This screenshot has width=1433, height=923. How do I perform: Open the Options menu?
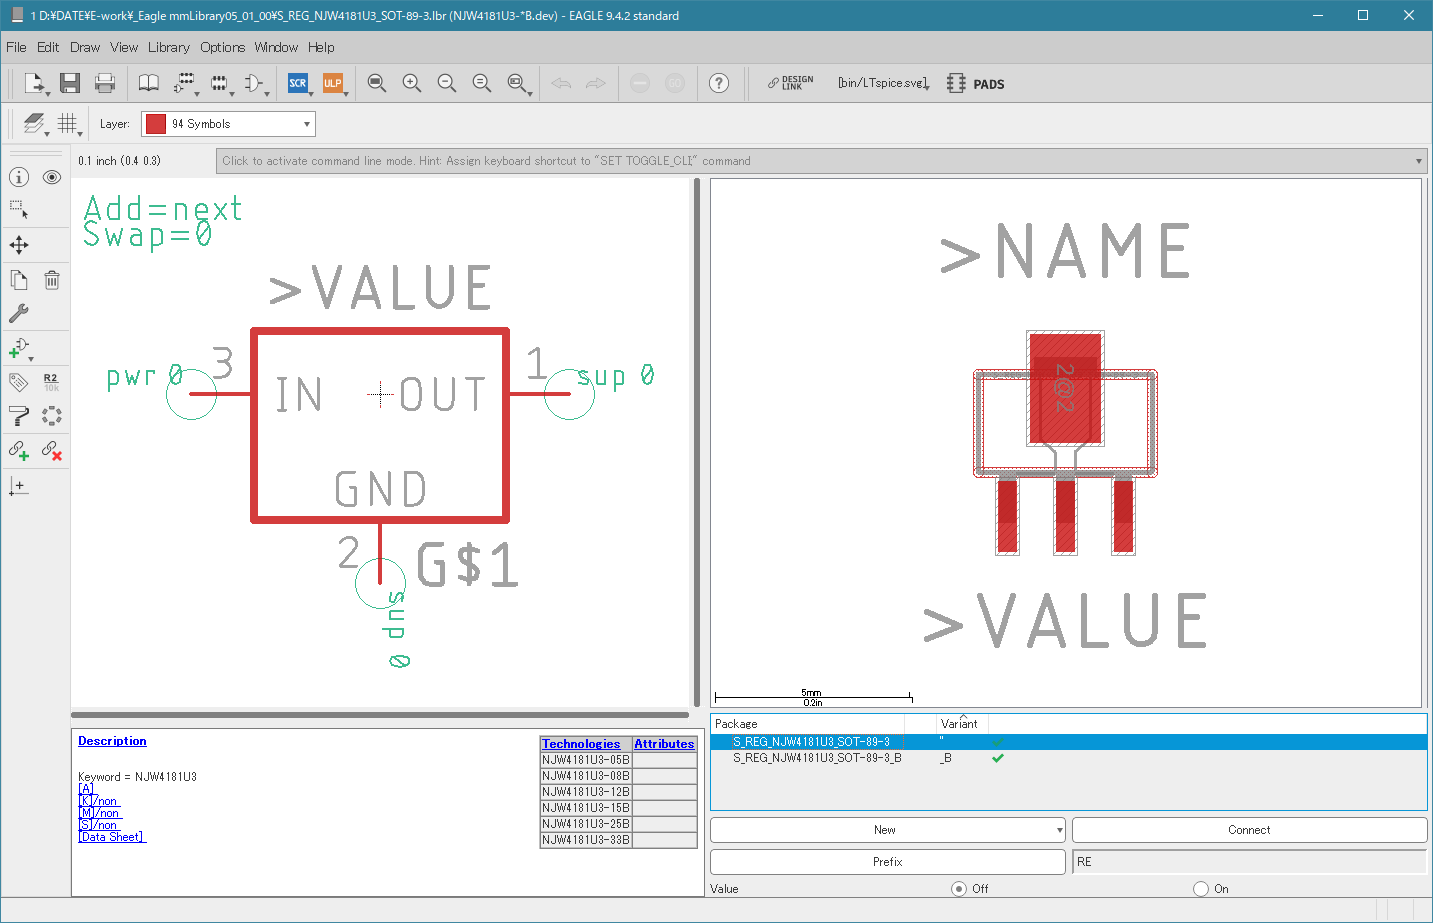click(x=222, y=47)
